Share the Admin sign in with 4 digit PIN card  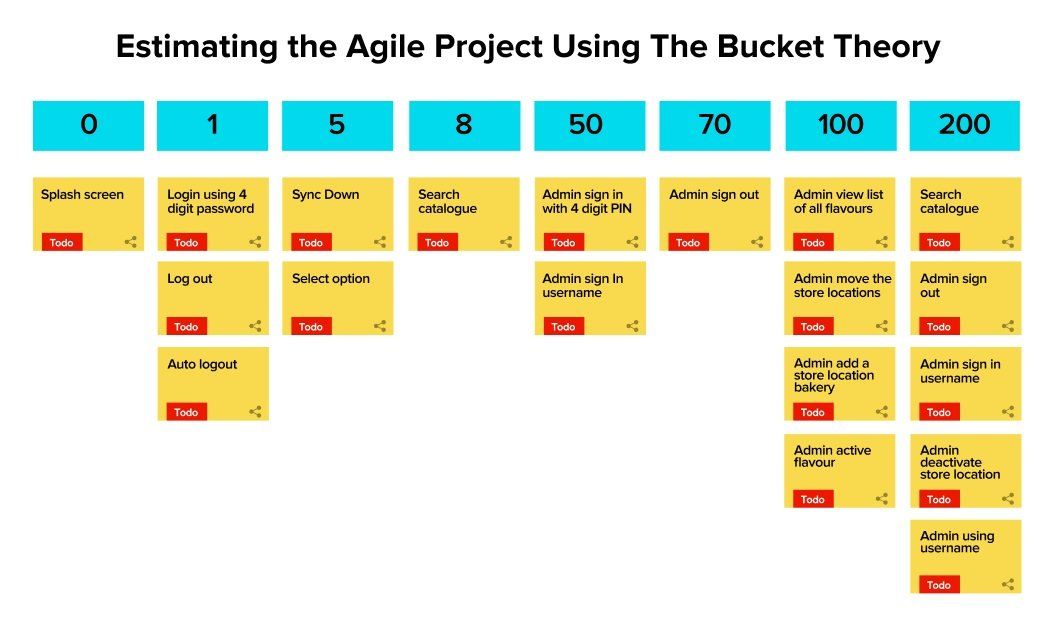click(x=632, y=242)
